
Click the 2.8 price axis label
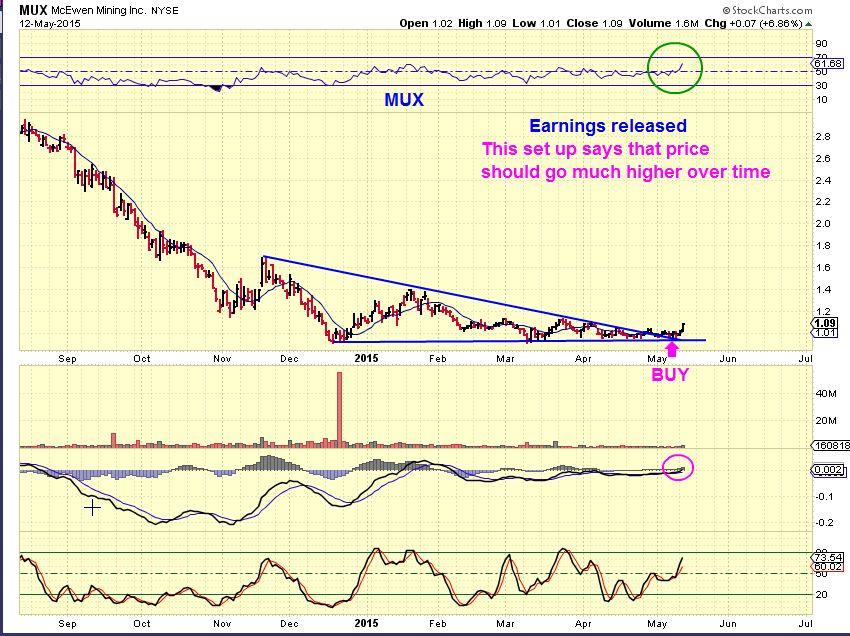coord(823,137)
